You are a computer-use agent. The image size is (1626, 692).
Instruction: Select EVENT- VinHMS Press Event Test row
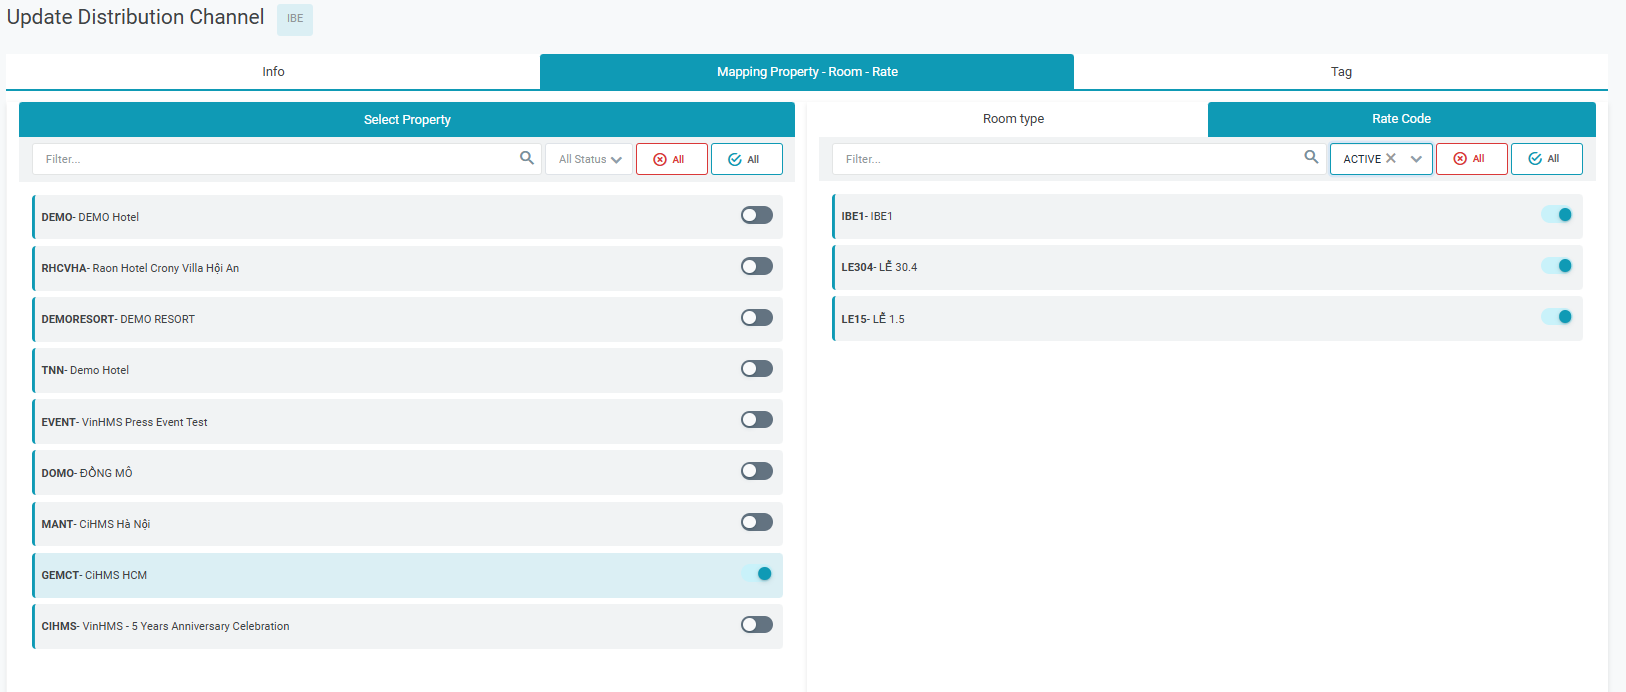(x=407, y=421)
